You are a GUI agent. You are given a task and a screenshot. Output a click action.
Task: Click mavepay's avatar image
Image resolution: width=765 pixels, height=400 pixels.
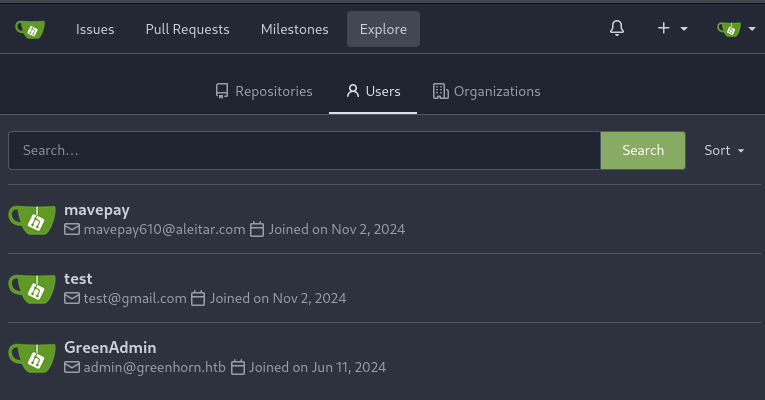31,219
